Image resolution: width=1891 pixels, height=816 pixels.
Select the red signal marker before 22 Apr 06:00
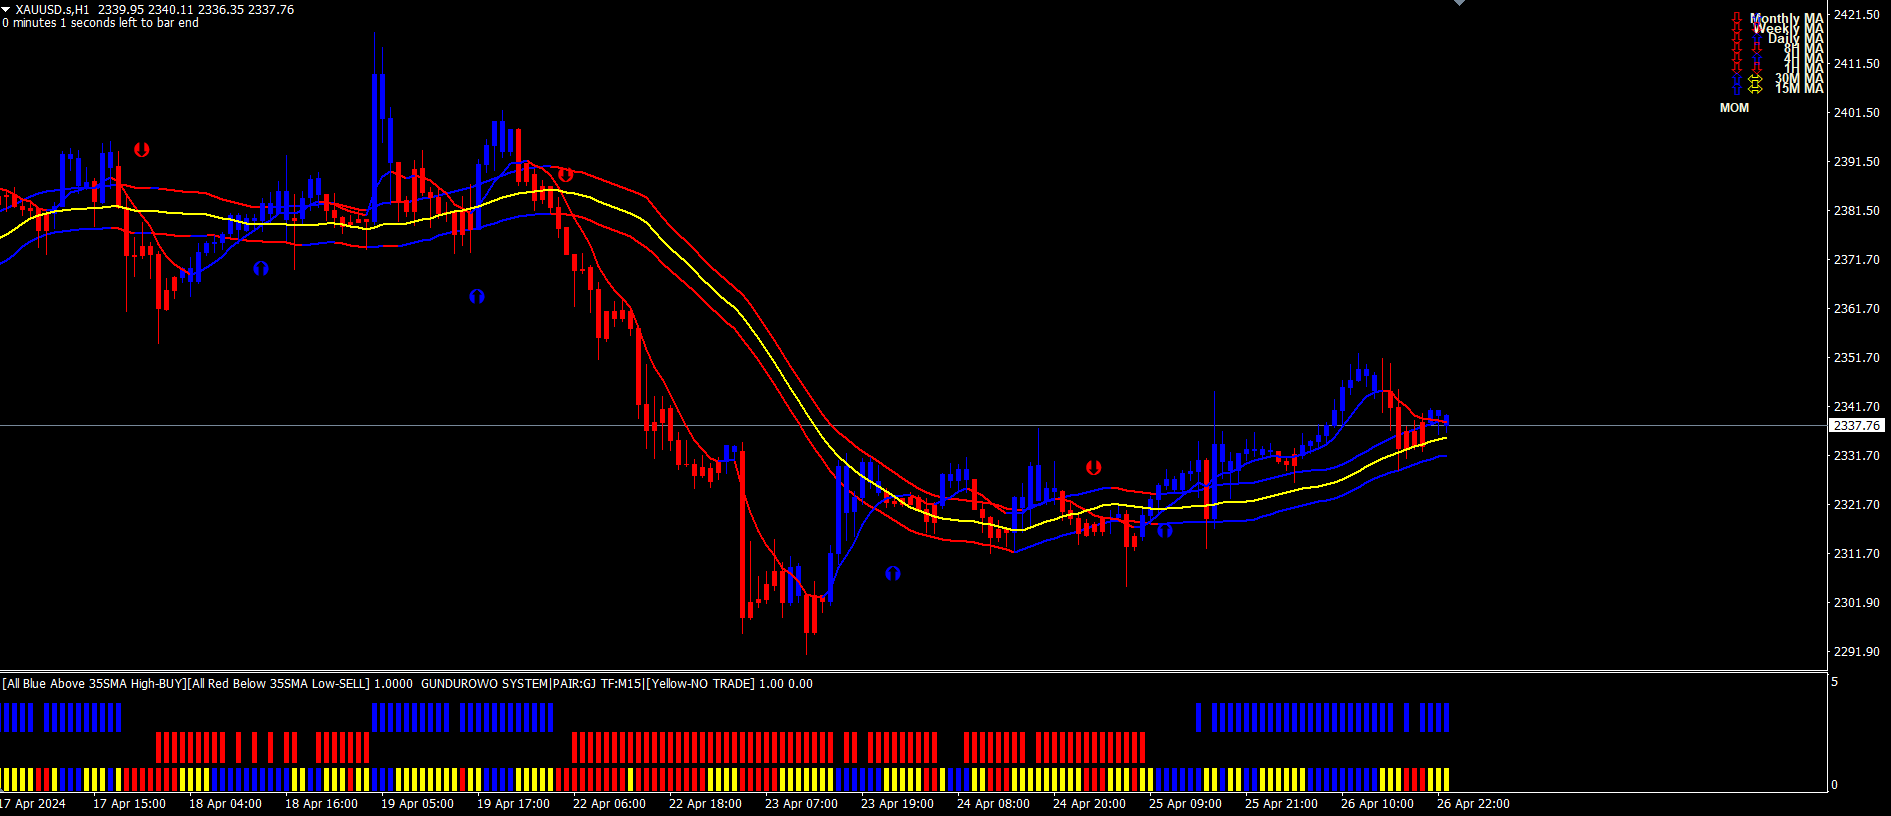coord(566,174)
